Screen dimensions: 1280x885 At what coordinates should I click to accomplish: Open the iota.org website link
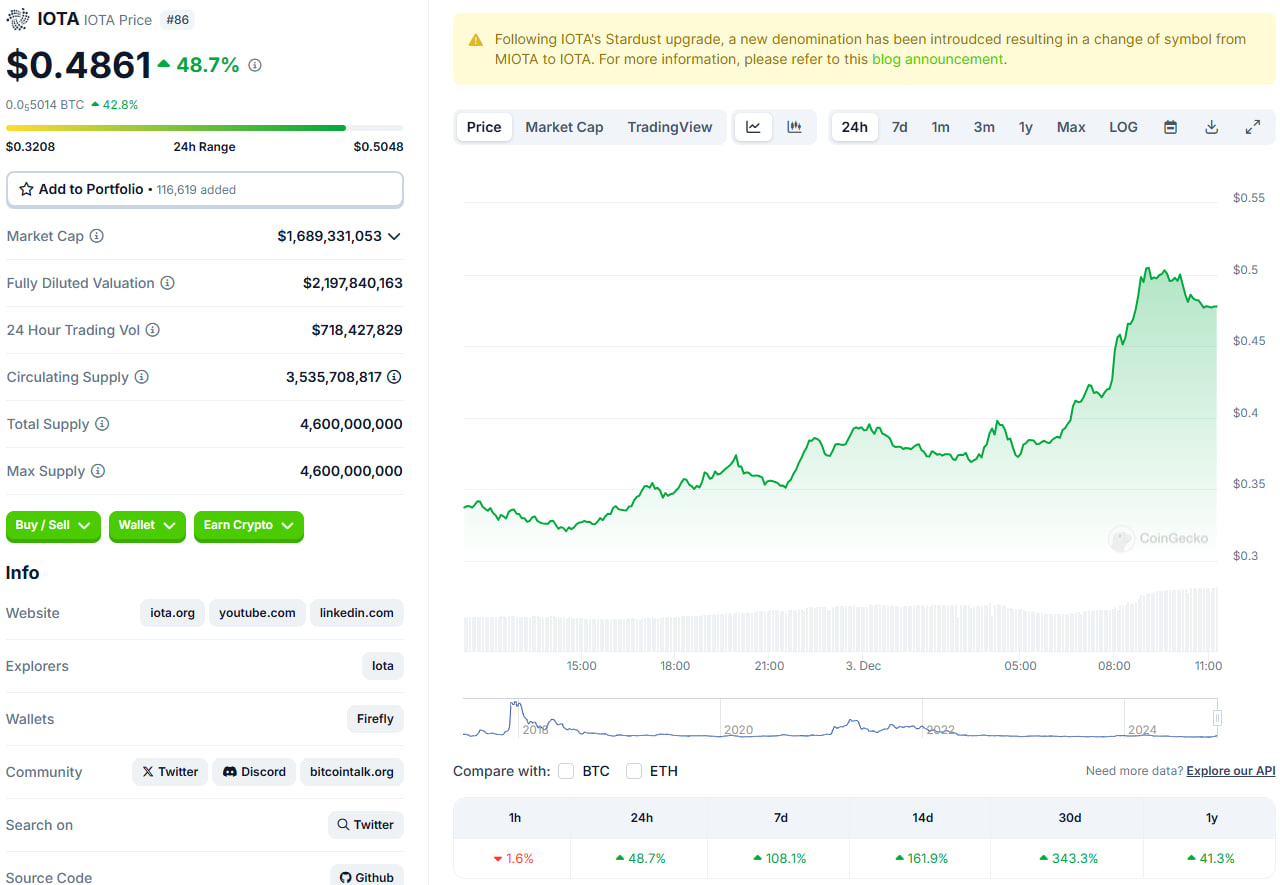[x=173, y=613]
